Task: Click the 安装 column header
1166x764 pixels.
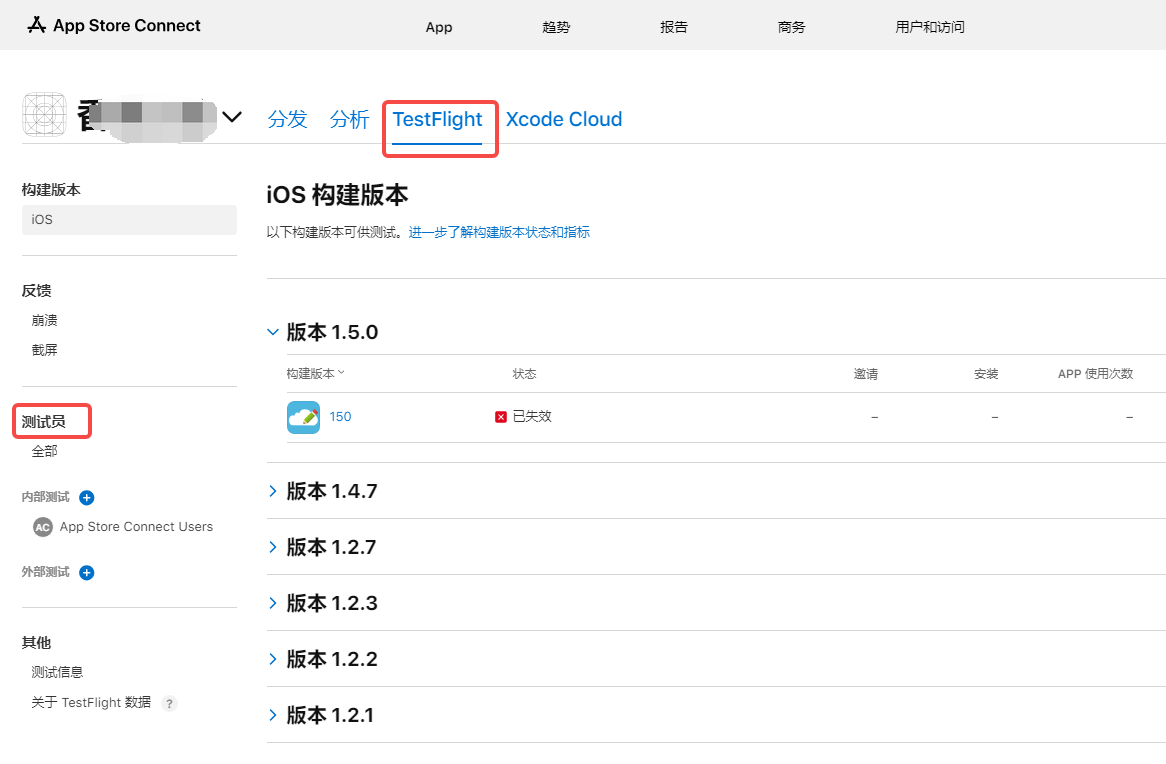Action: point(986,373)
